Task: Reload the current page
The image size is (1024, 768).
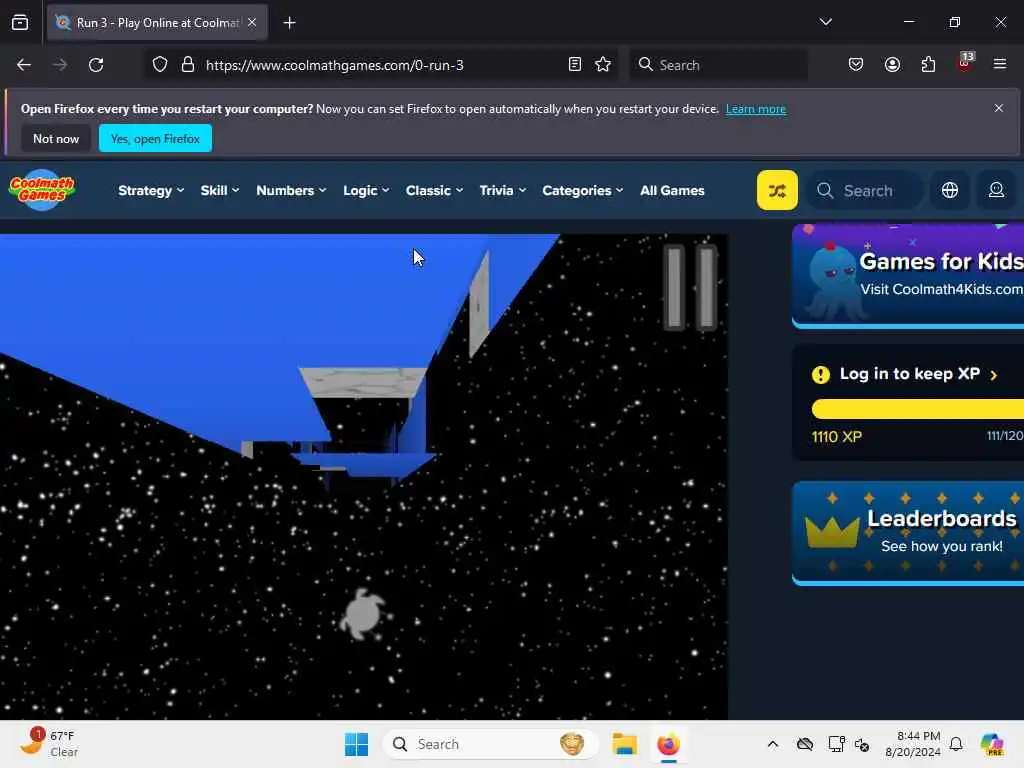Action: tap(96, 65)
